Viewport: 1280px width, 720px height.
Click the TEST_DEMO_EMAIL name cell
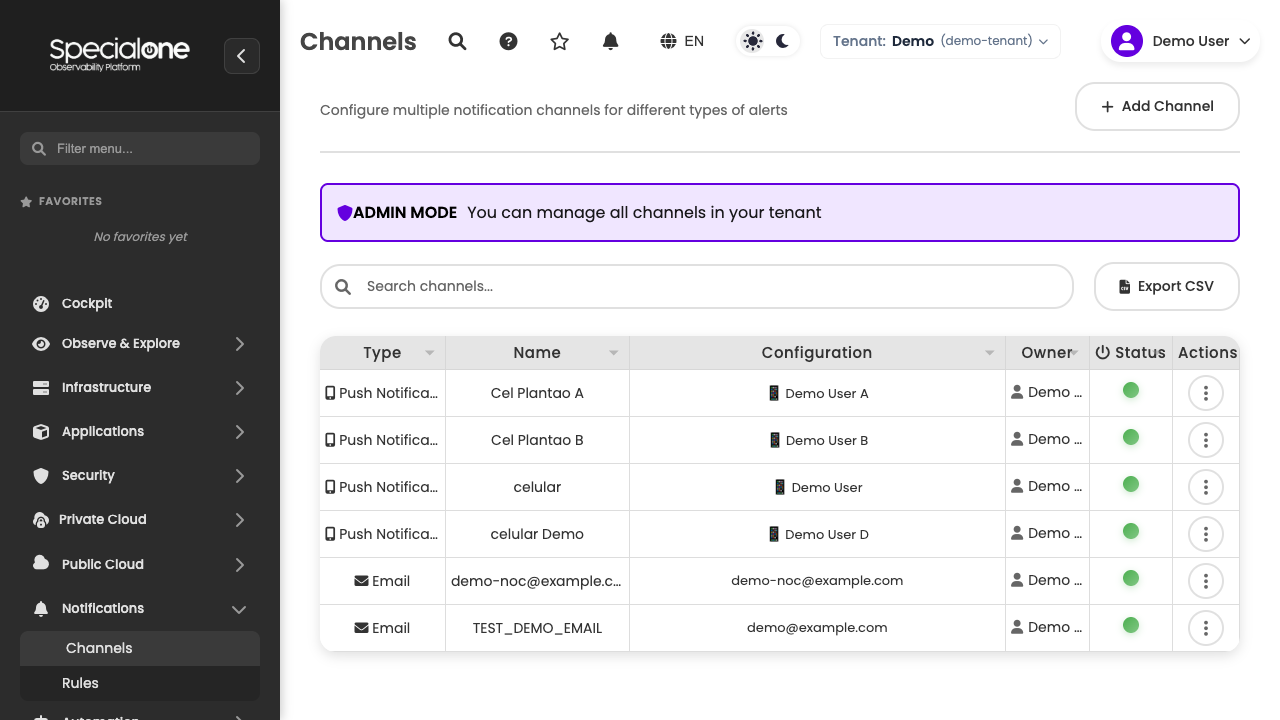[x=537, y=628]
